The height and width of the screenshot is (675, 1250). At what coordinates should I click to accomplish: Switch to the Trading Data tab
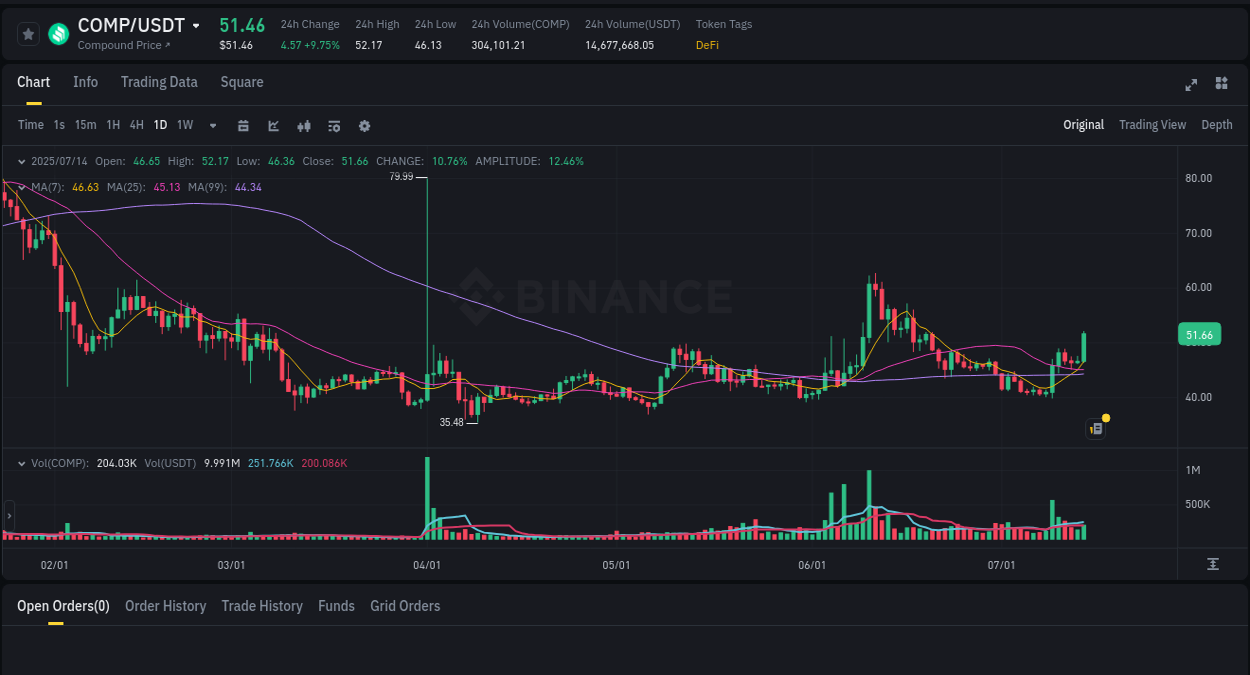(159, 82)
